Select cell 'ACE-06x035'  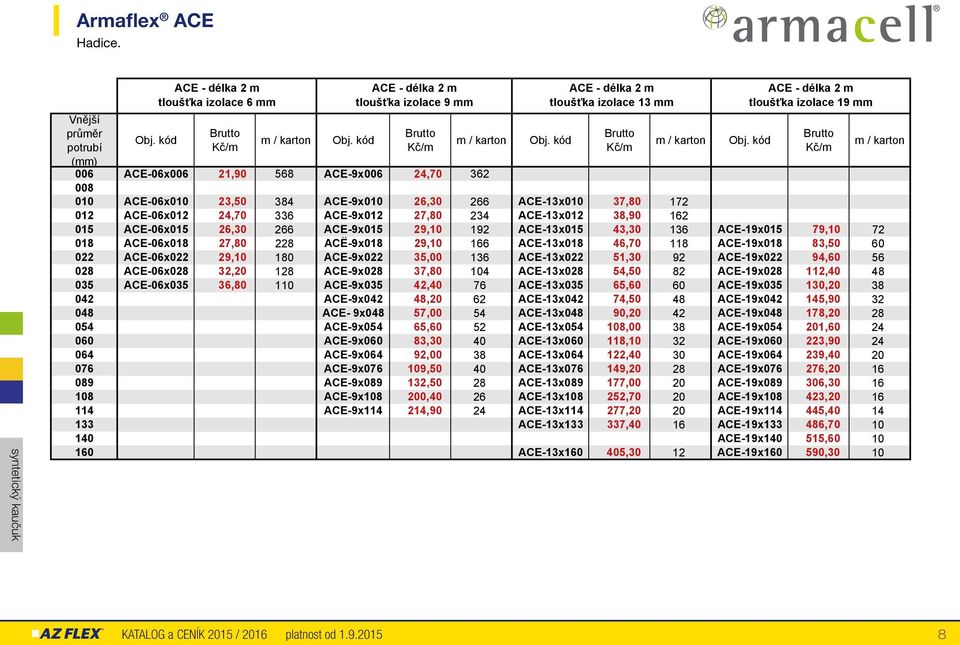(x=156, y=285)
